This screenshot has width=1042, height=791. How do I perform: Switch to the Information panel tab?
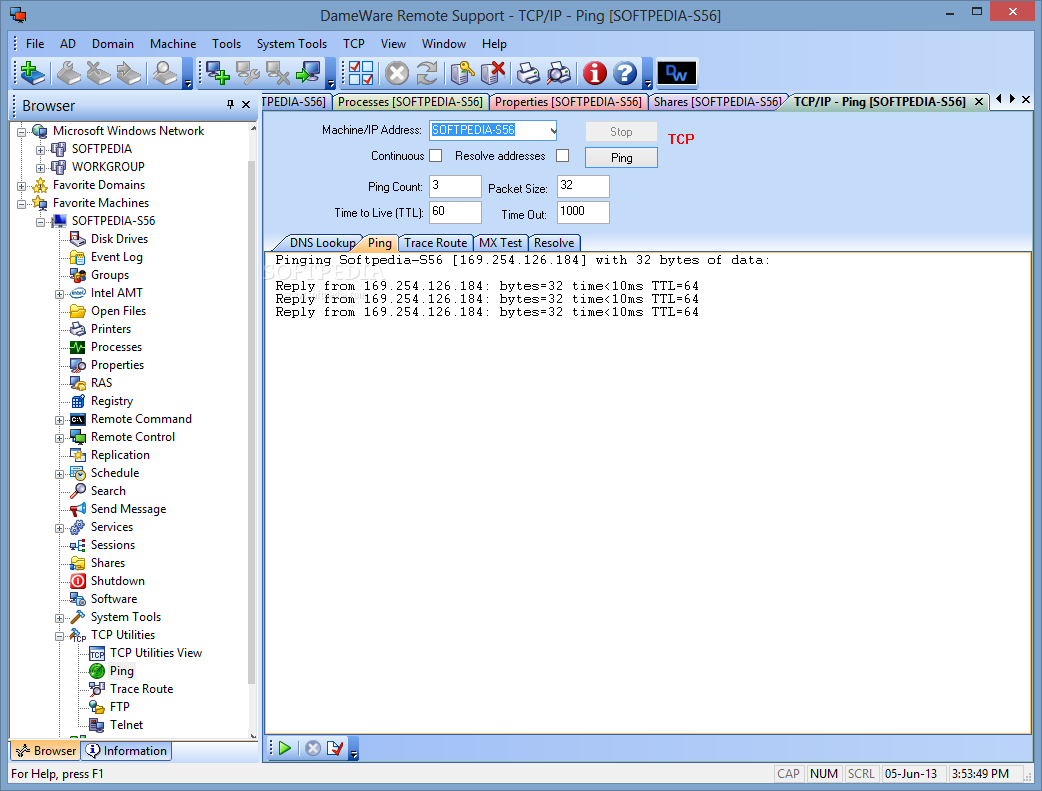[x=127, y=750]
